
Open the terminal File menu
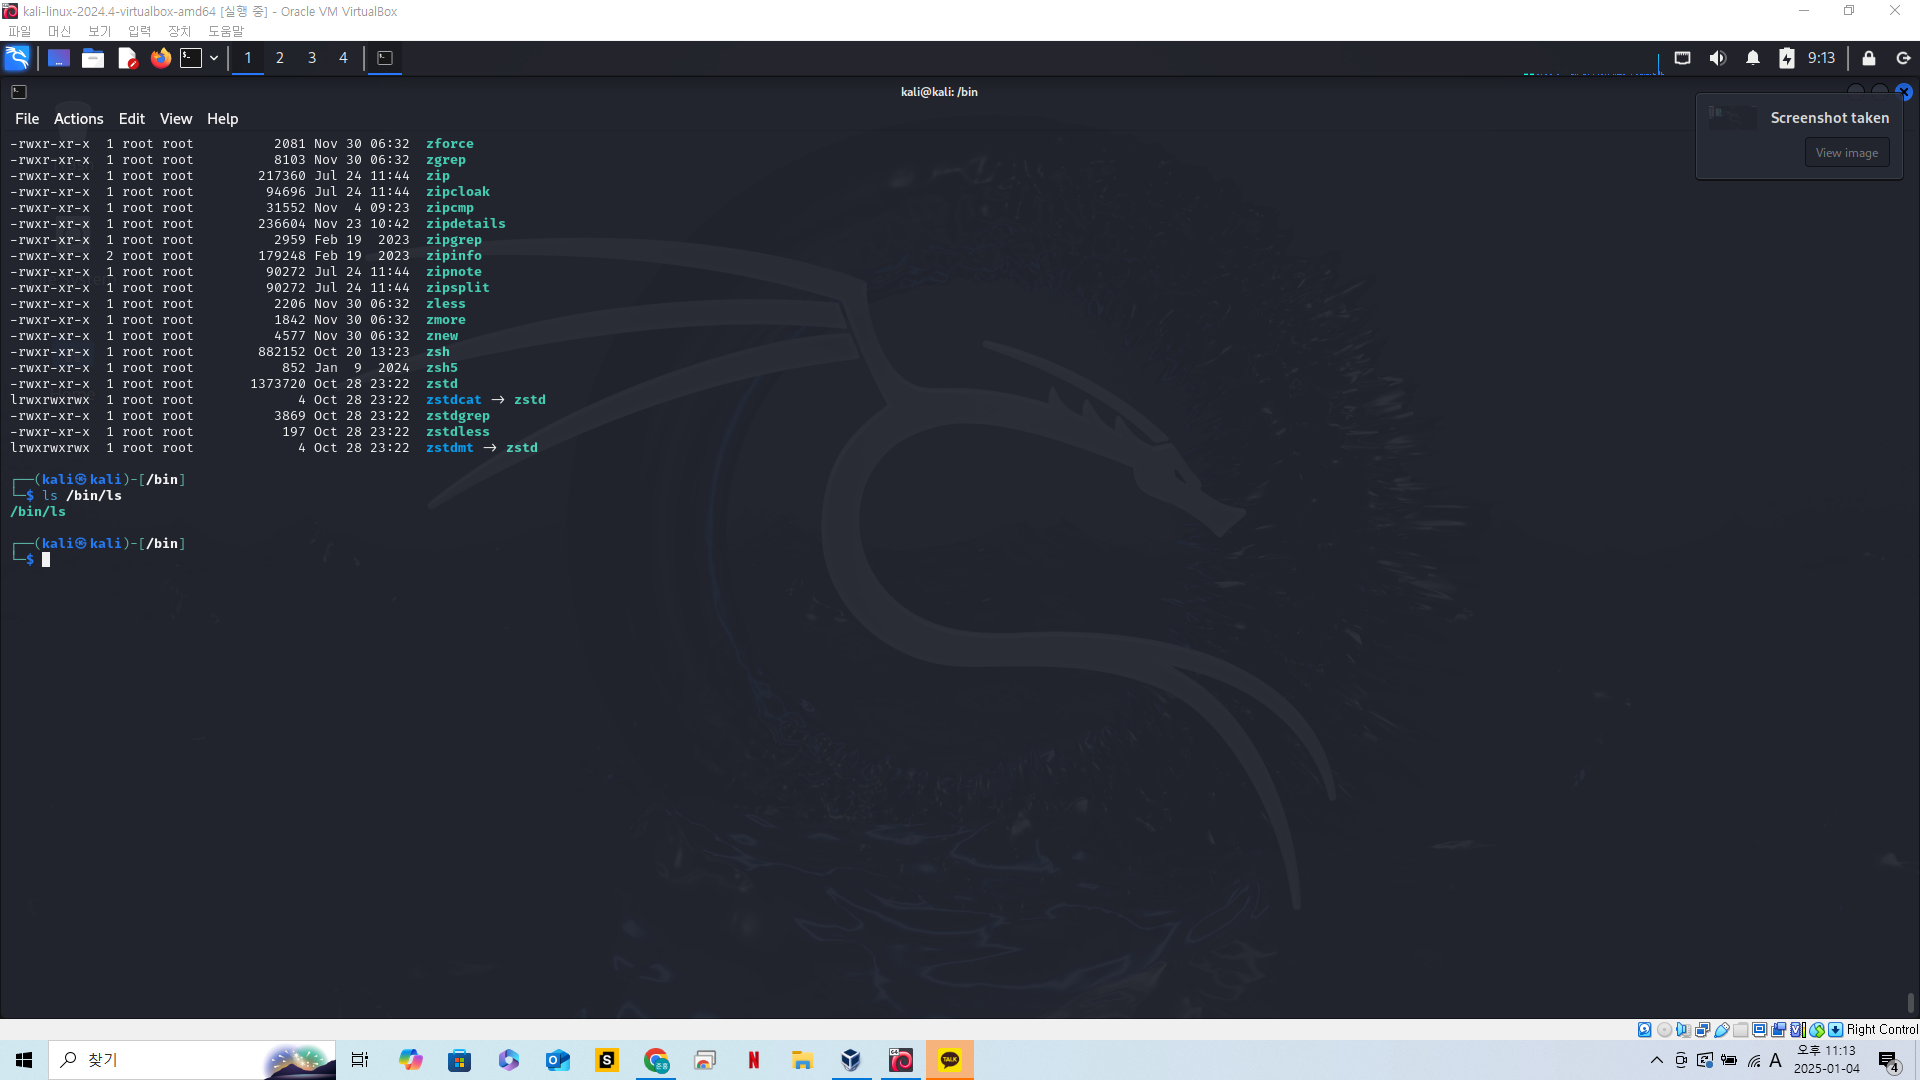coord(27,118)
